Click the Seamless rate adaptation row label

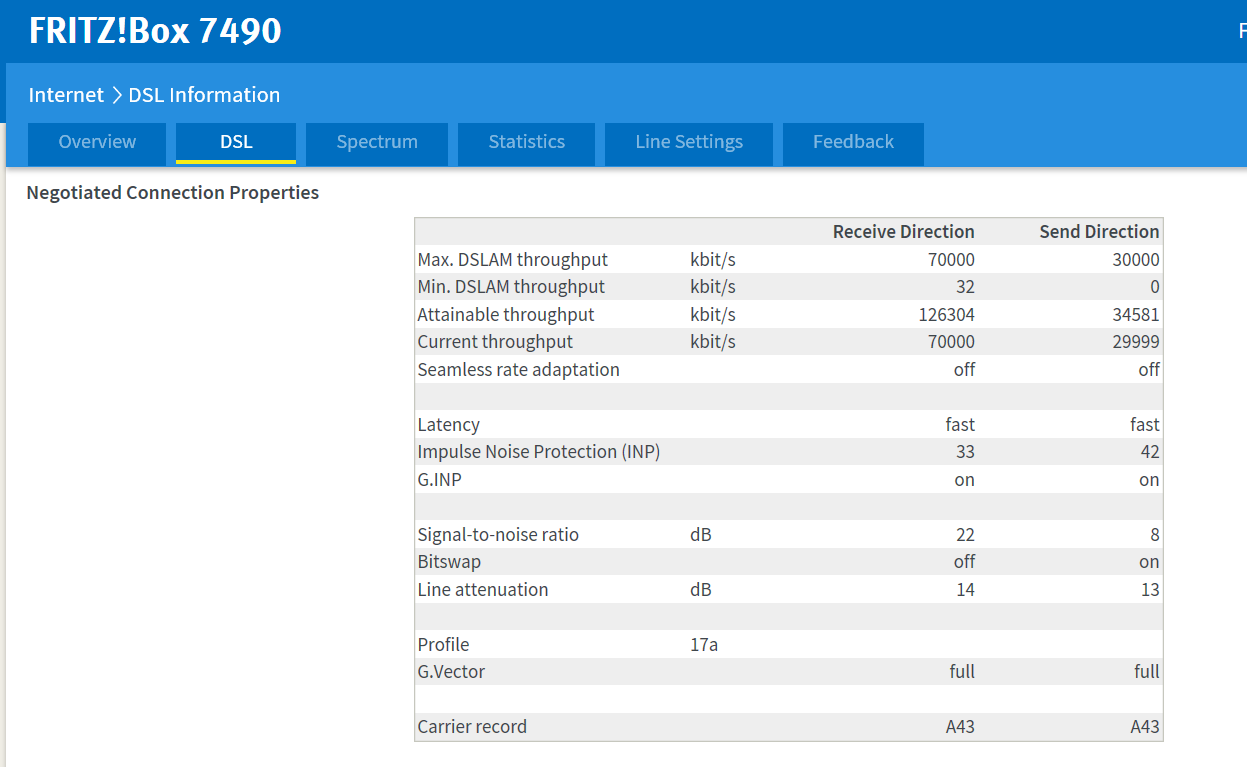click(518, 370)
